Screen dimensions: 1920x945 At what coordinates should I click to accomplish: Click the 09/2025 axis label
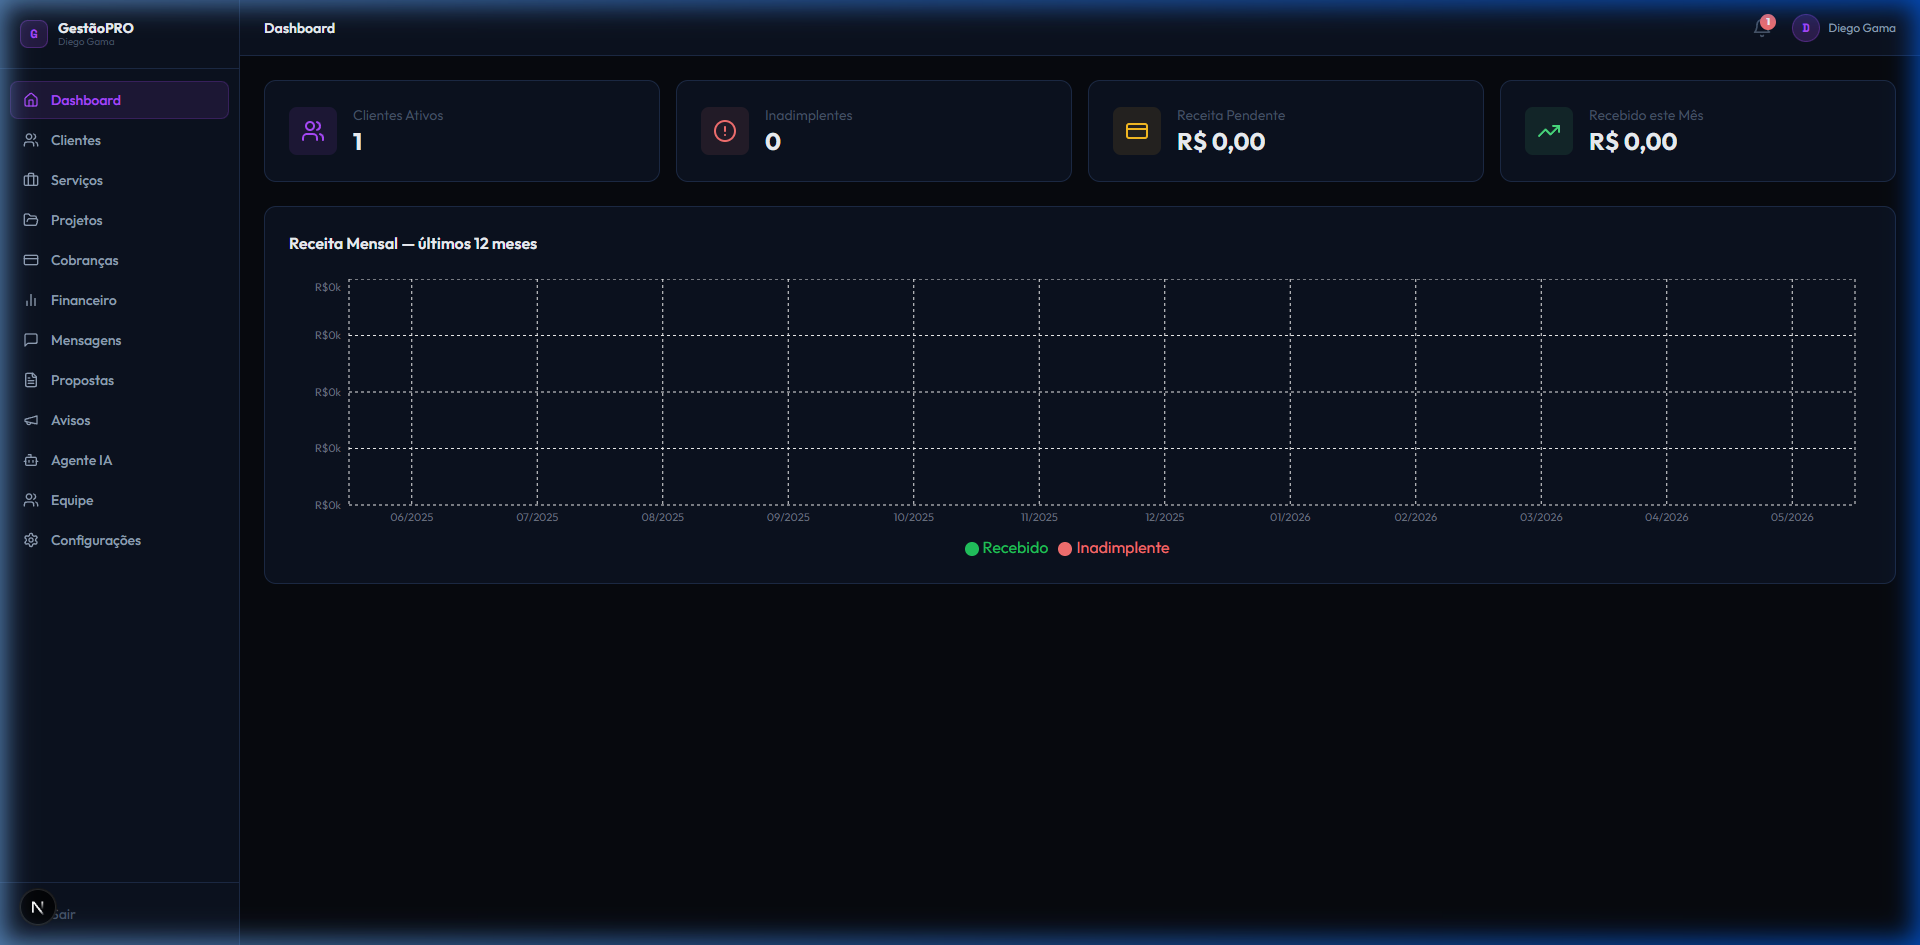788,517
